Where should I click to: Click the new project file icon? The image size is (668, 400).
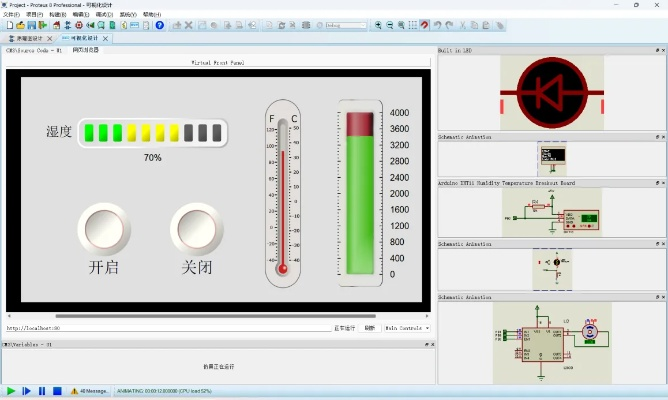click(x=8, y=25)
